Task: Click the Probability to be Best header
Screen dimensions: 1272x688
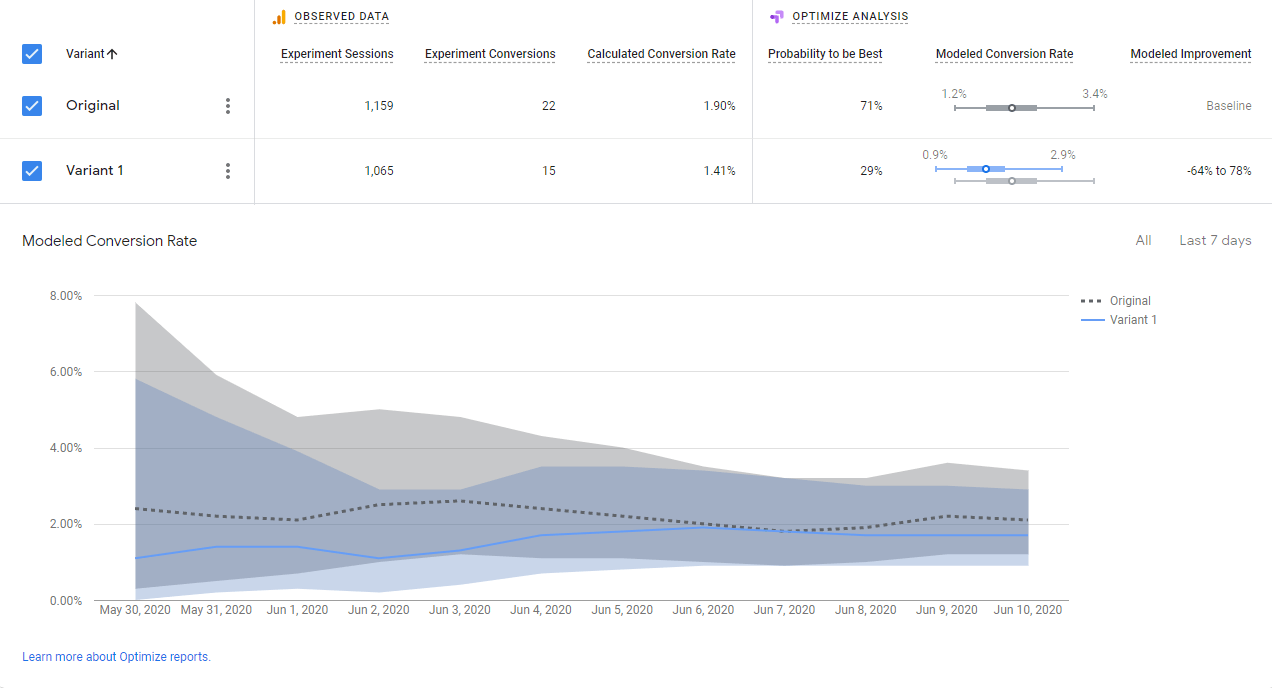Action: (x=825, y=54)
